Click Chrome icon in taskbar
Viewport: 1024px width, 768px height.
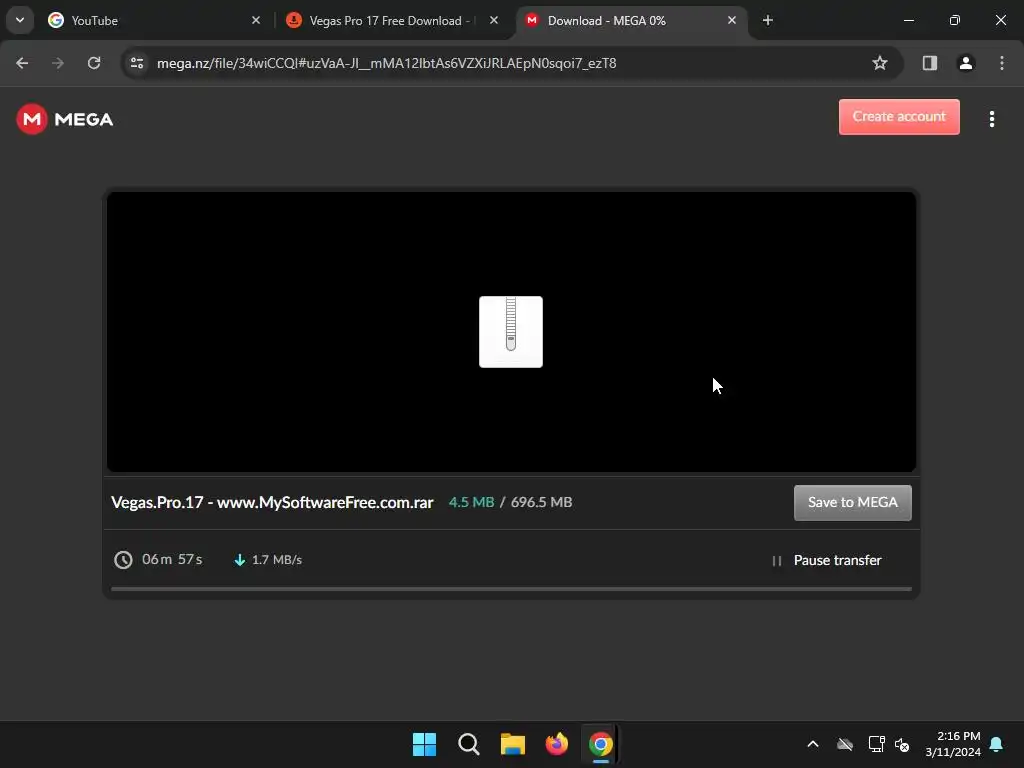click(601, 744)
